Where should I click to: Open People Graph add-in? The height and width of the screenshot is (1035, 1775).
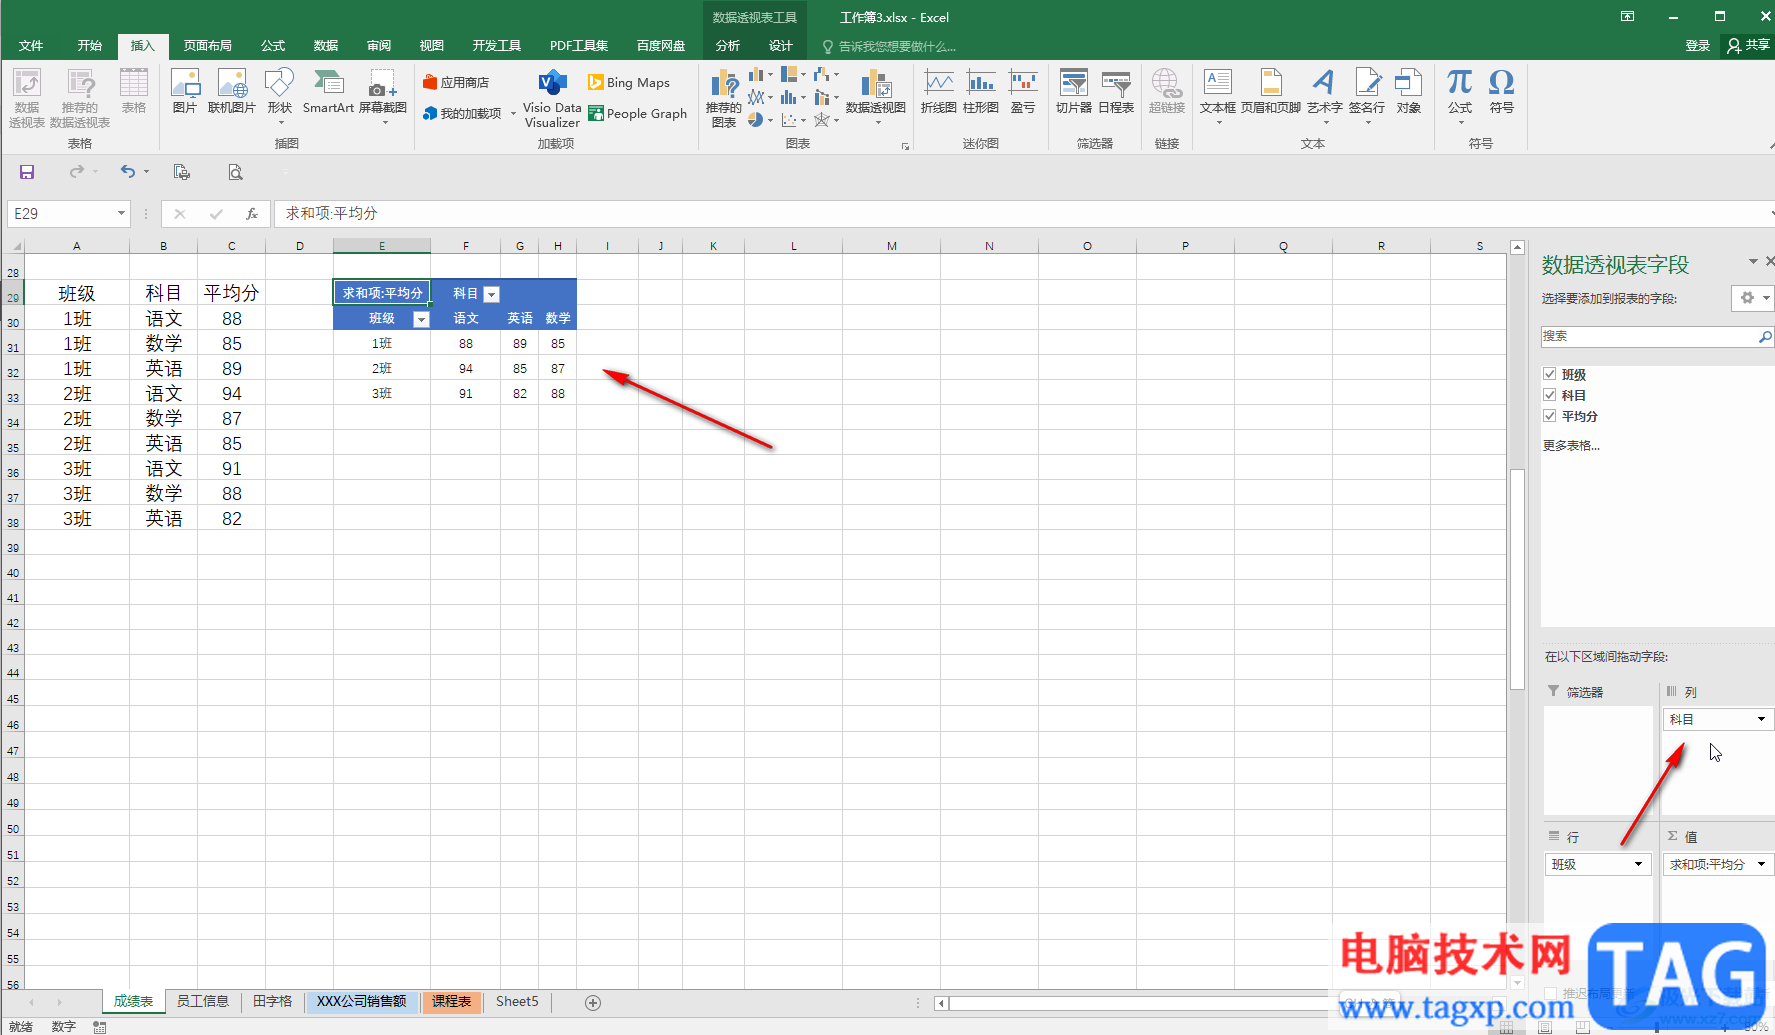click(638, 113)
